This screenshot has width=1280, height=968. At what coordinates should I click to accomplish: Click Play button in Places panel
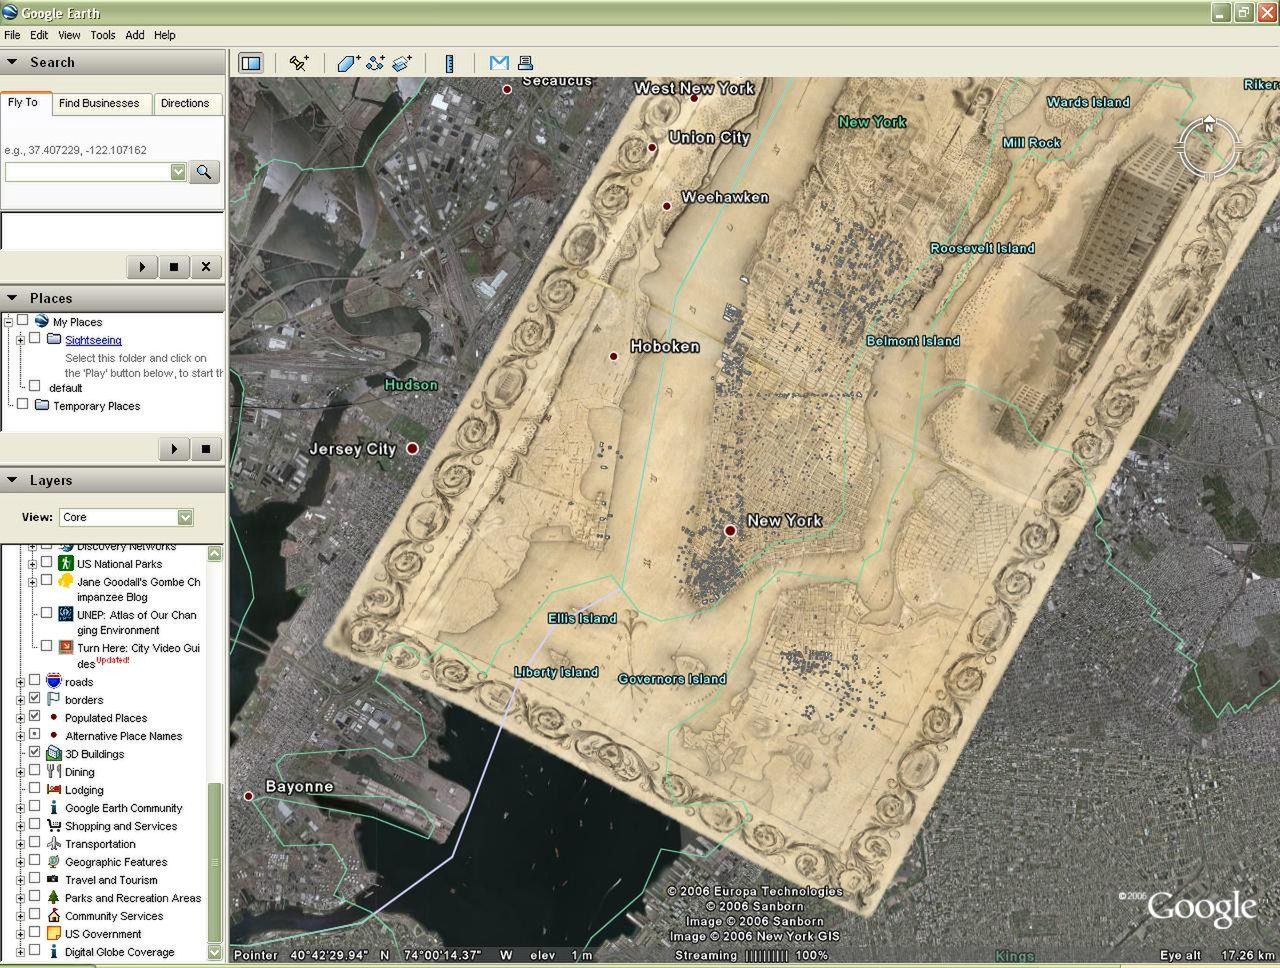coord(174,449)
